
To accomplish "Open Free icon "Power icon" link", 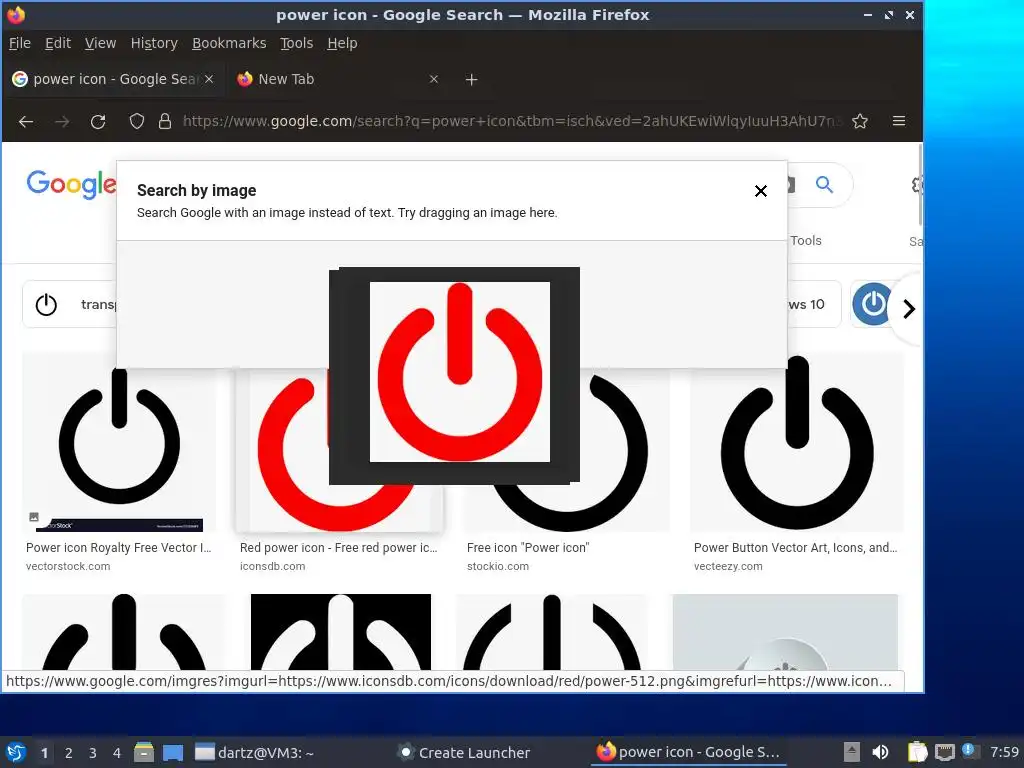I will [x=528, y=548].
